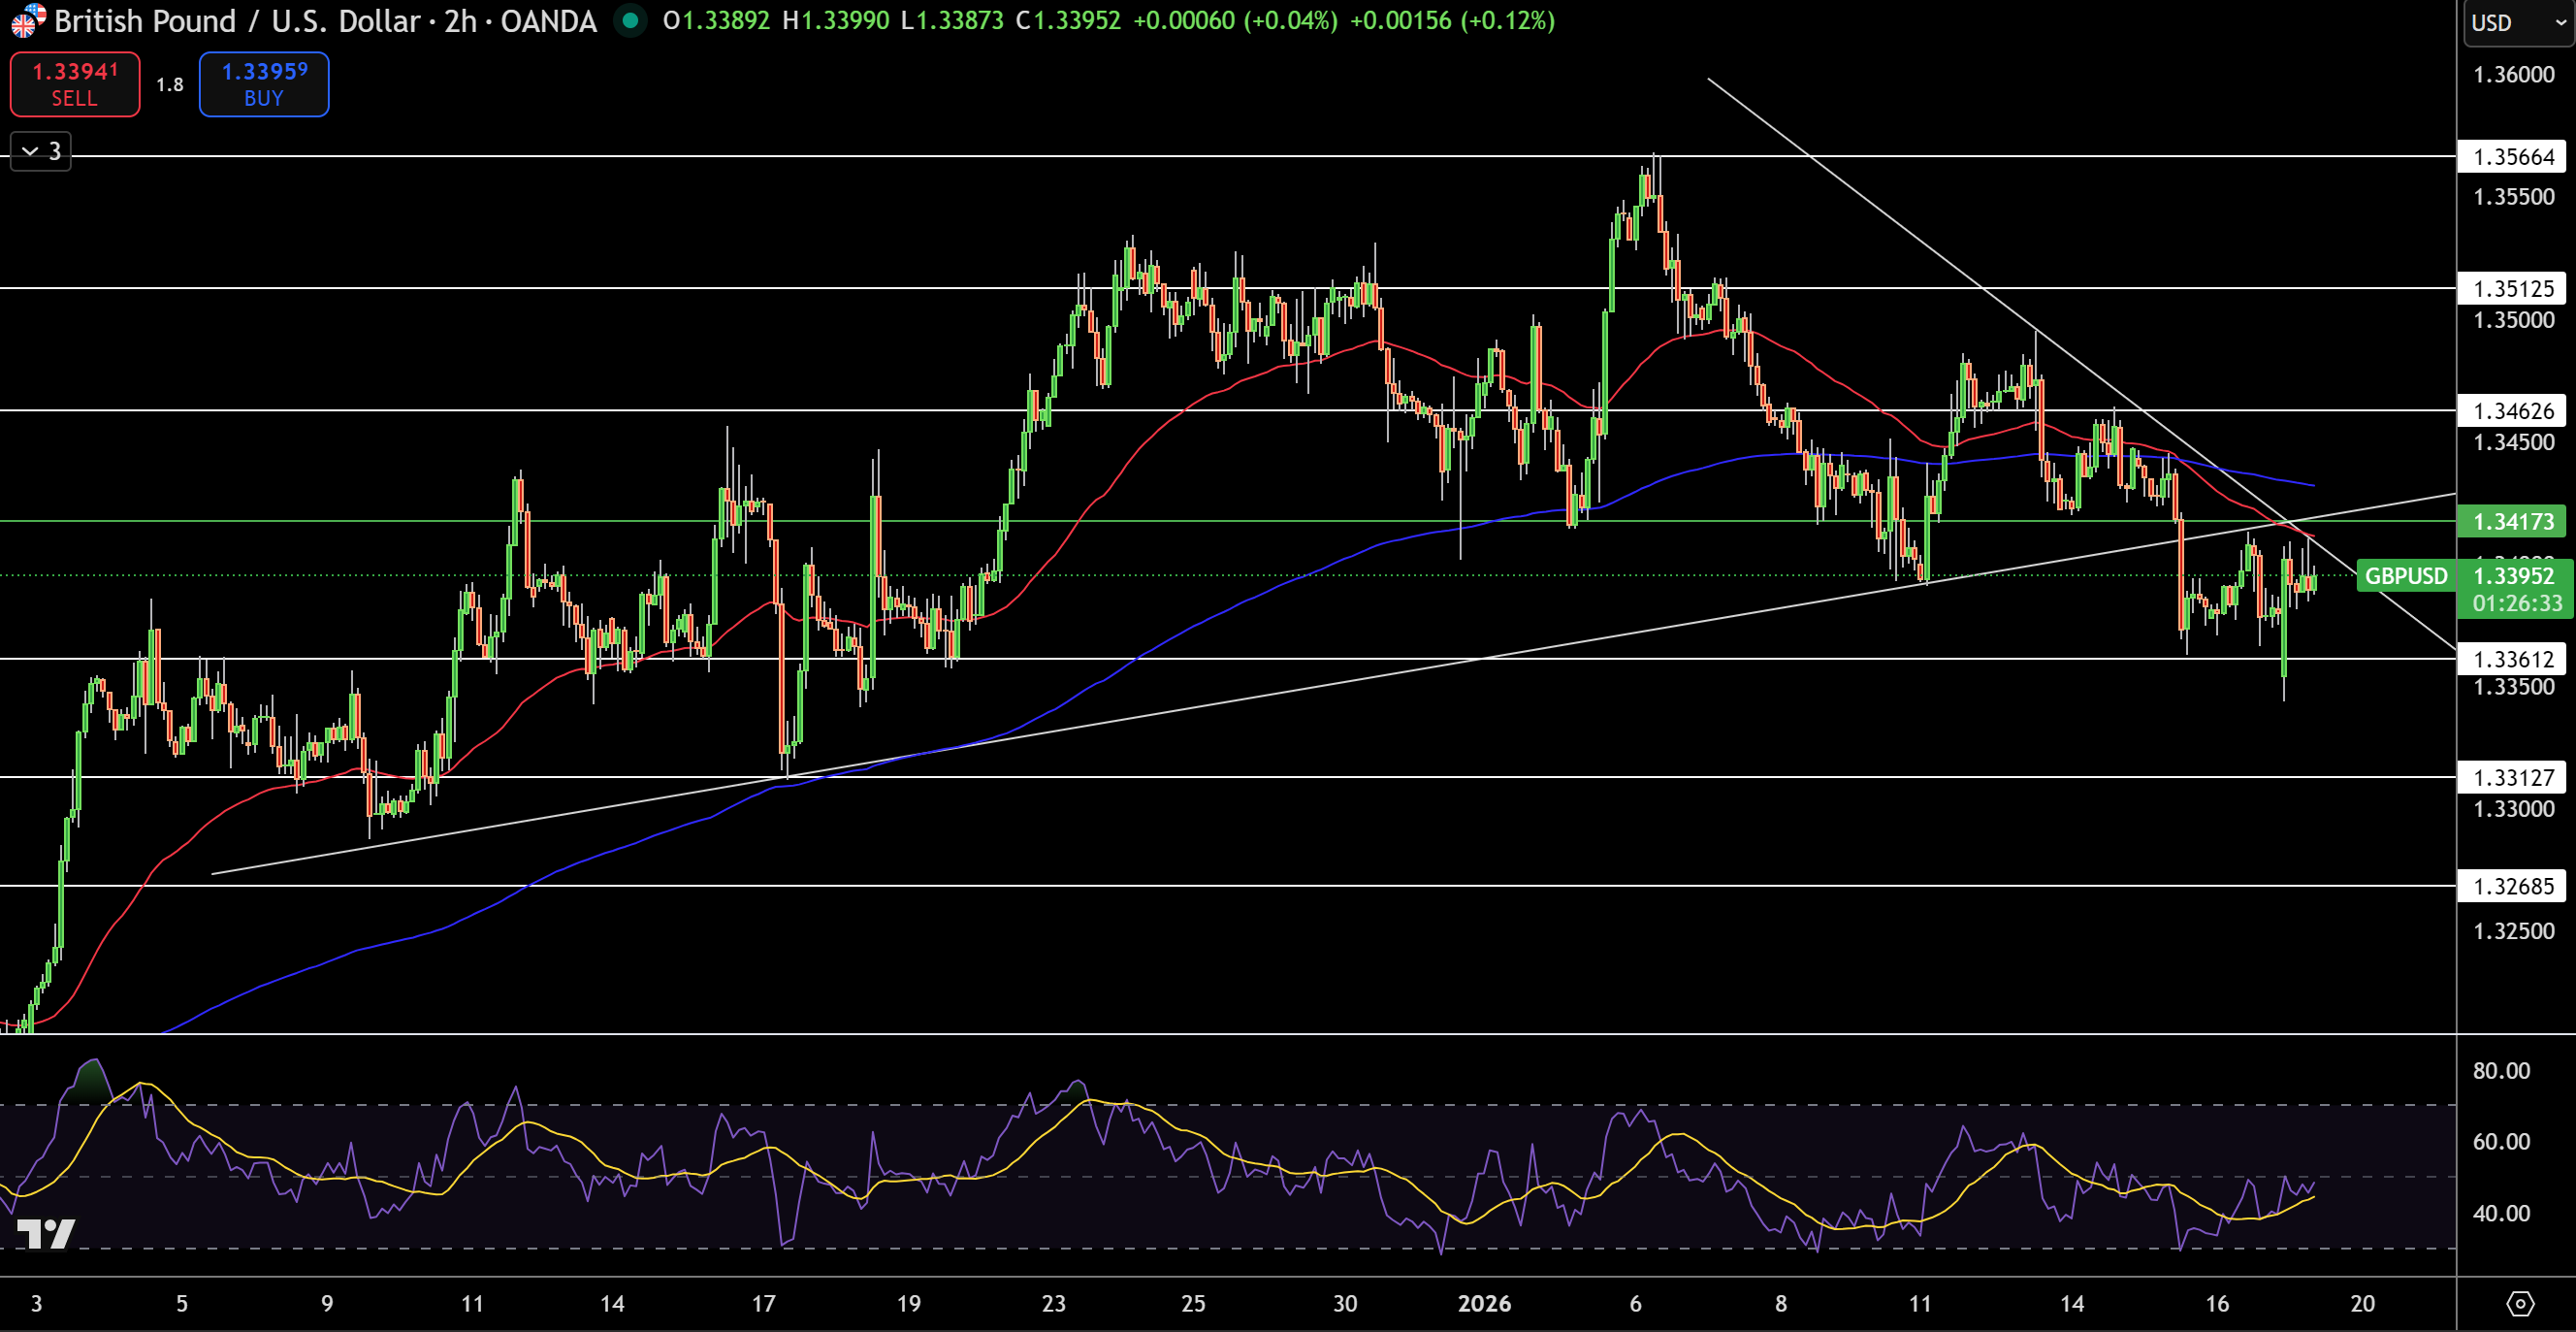
Task: Click the 1.35125 resistance level label
Action: click(x=2514, y=289)
